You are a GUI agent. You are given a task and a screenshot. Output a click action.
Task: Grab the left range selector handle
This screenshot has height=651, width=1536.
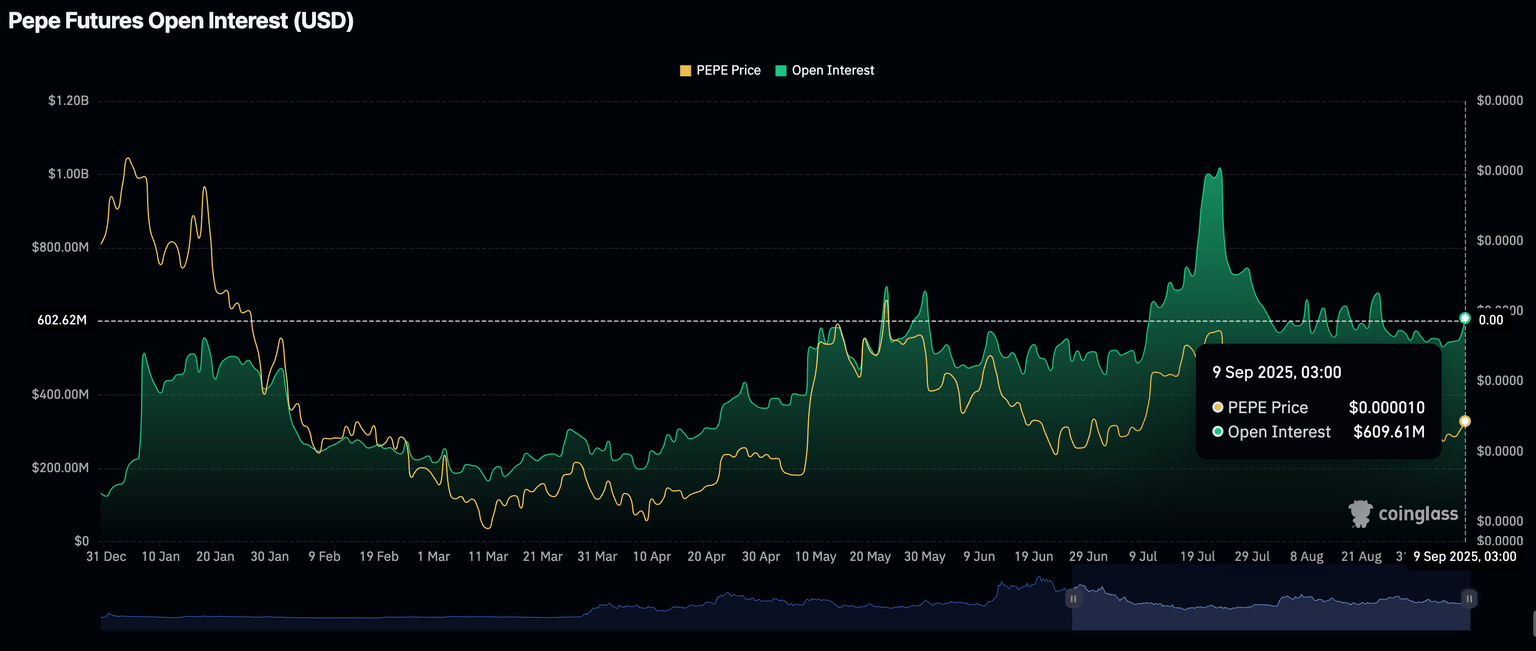1072,599
